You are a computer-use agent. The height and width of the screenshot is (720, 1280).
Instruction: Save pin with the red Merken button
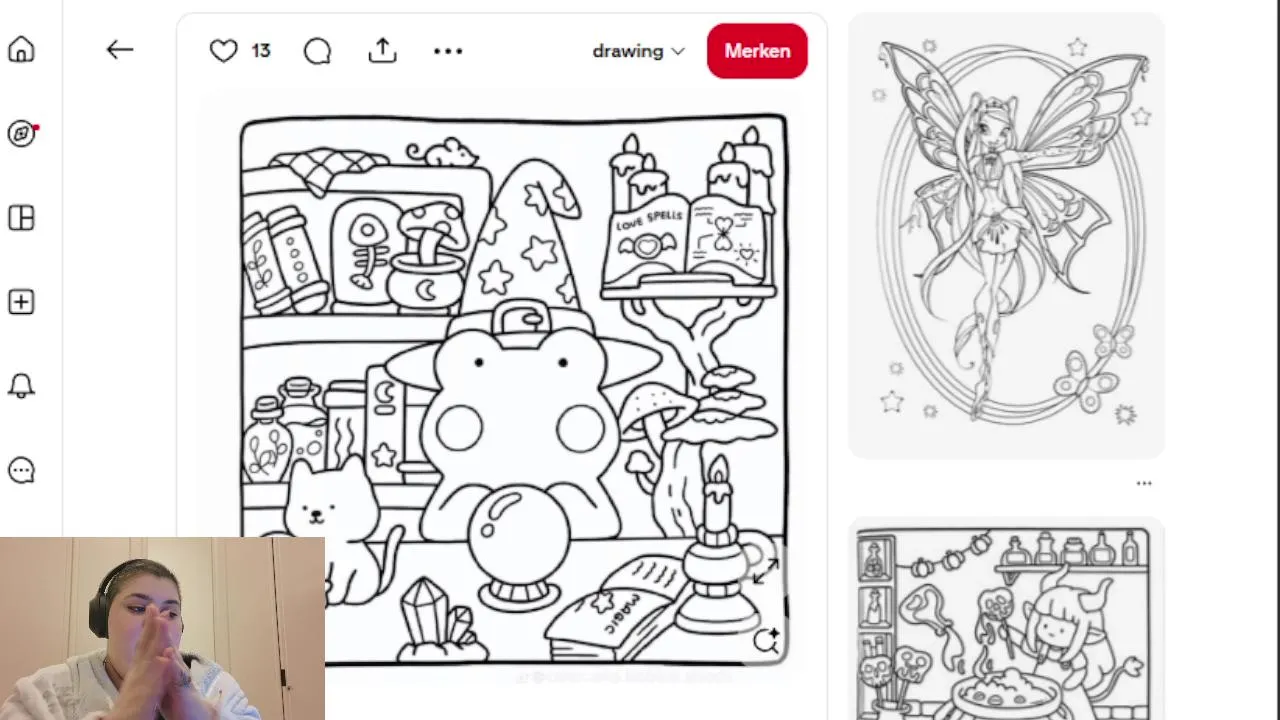[x=757, y=51]
